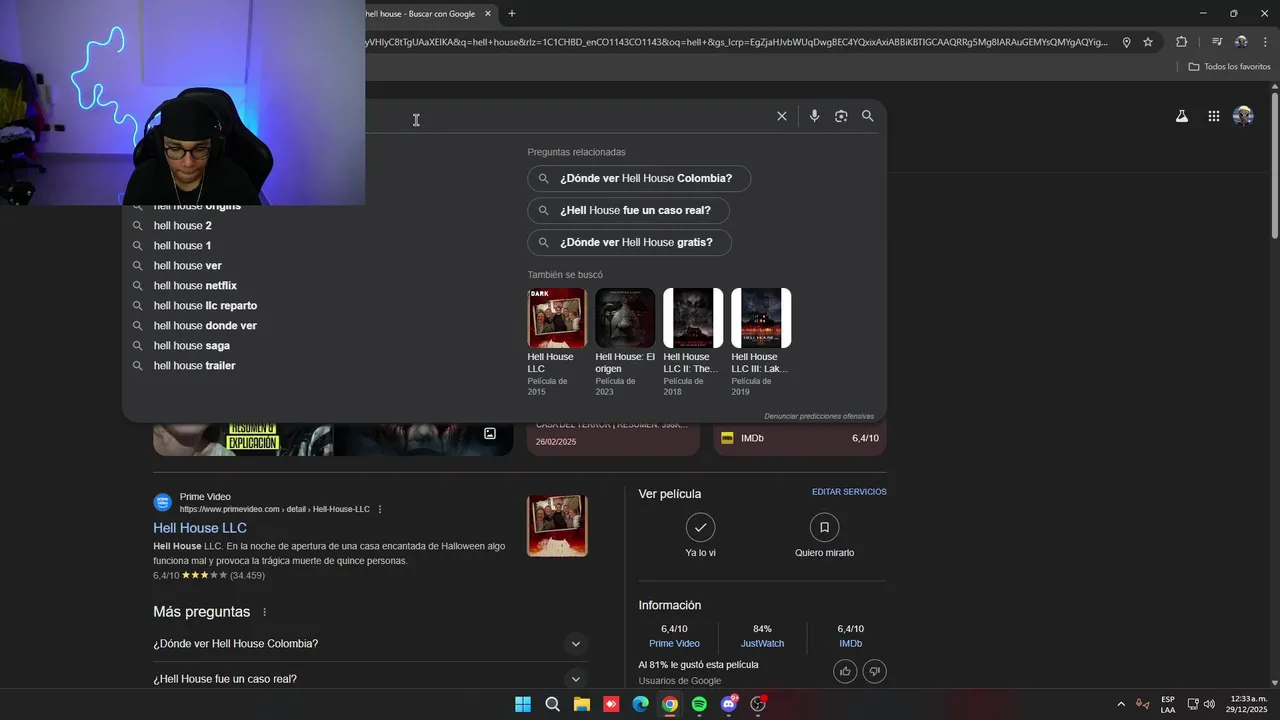Image resolution: width=1280 pixels, height=720 pixels.
Task: Open File Explorer from the taskbar
Action: [582, 704]
